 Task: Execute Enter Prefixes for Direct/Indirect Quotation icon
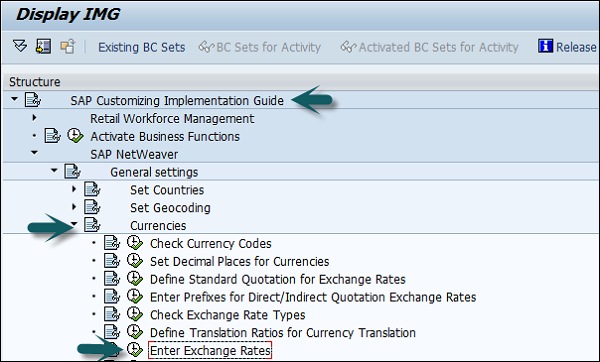(x=135, y=296)
